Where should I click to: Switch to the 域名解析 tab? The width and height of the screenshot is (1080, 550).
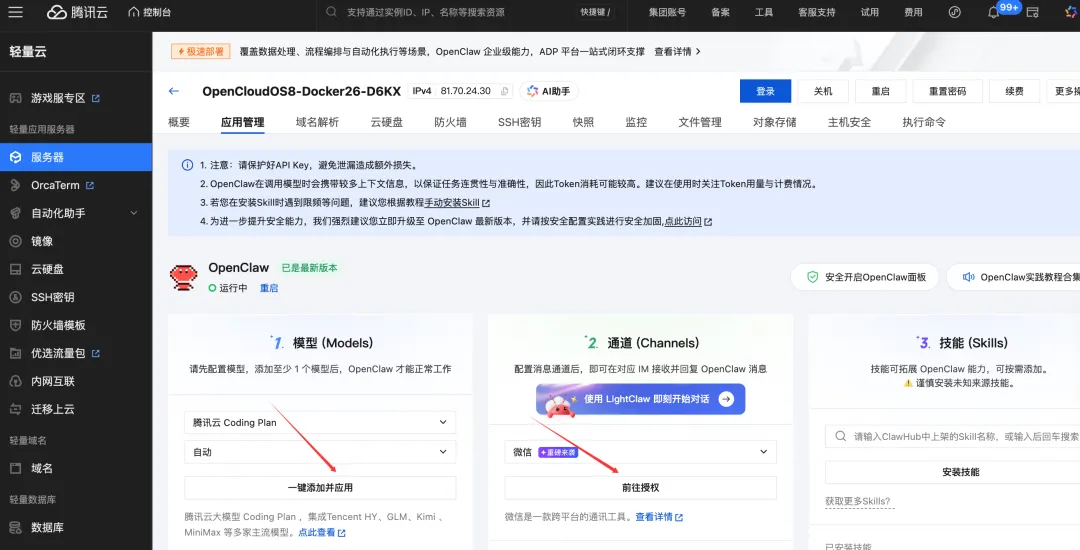[x=318, y=122]
